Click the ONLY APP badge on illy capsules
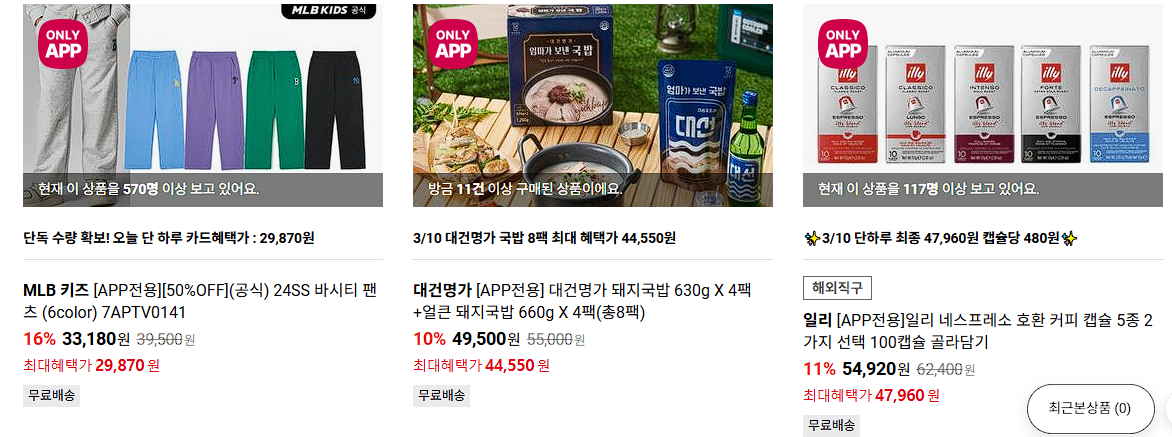The height and width of the screenshot is (437, 1172). (x=843, y=44)
